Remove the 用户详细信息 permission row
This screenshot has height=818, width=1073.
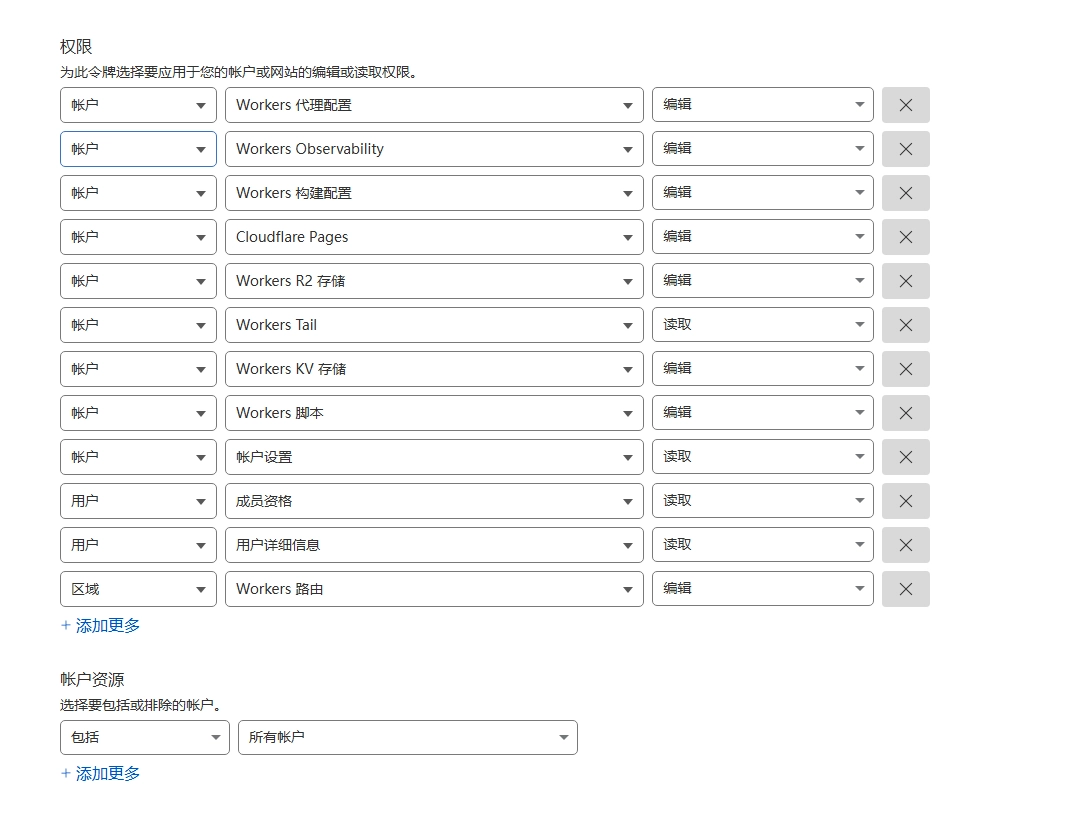(905, 545)
